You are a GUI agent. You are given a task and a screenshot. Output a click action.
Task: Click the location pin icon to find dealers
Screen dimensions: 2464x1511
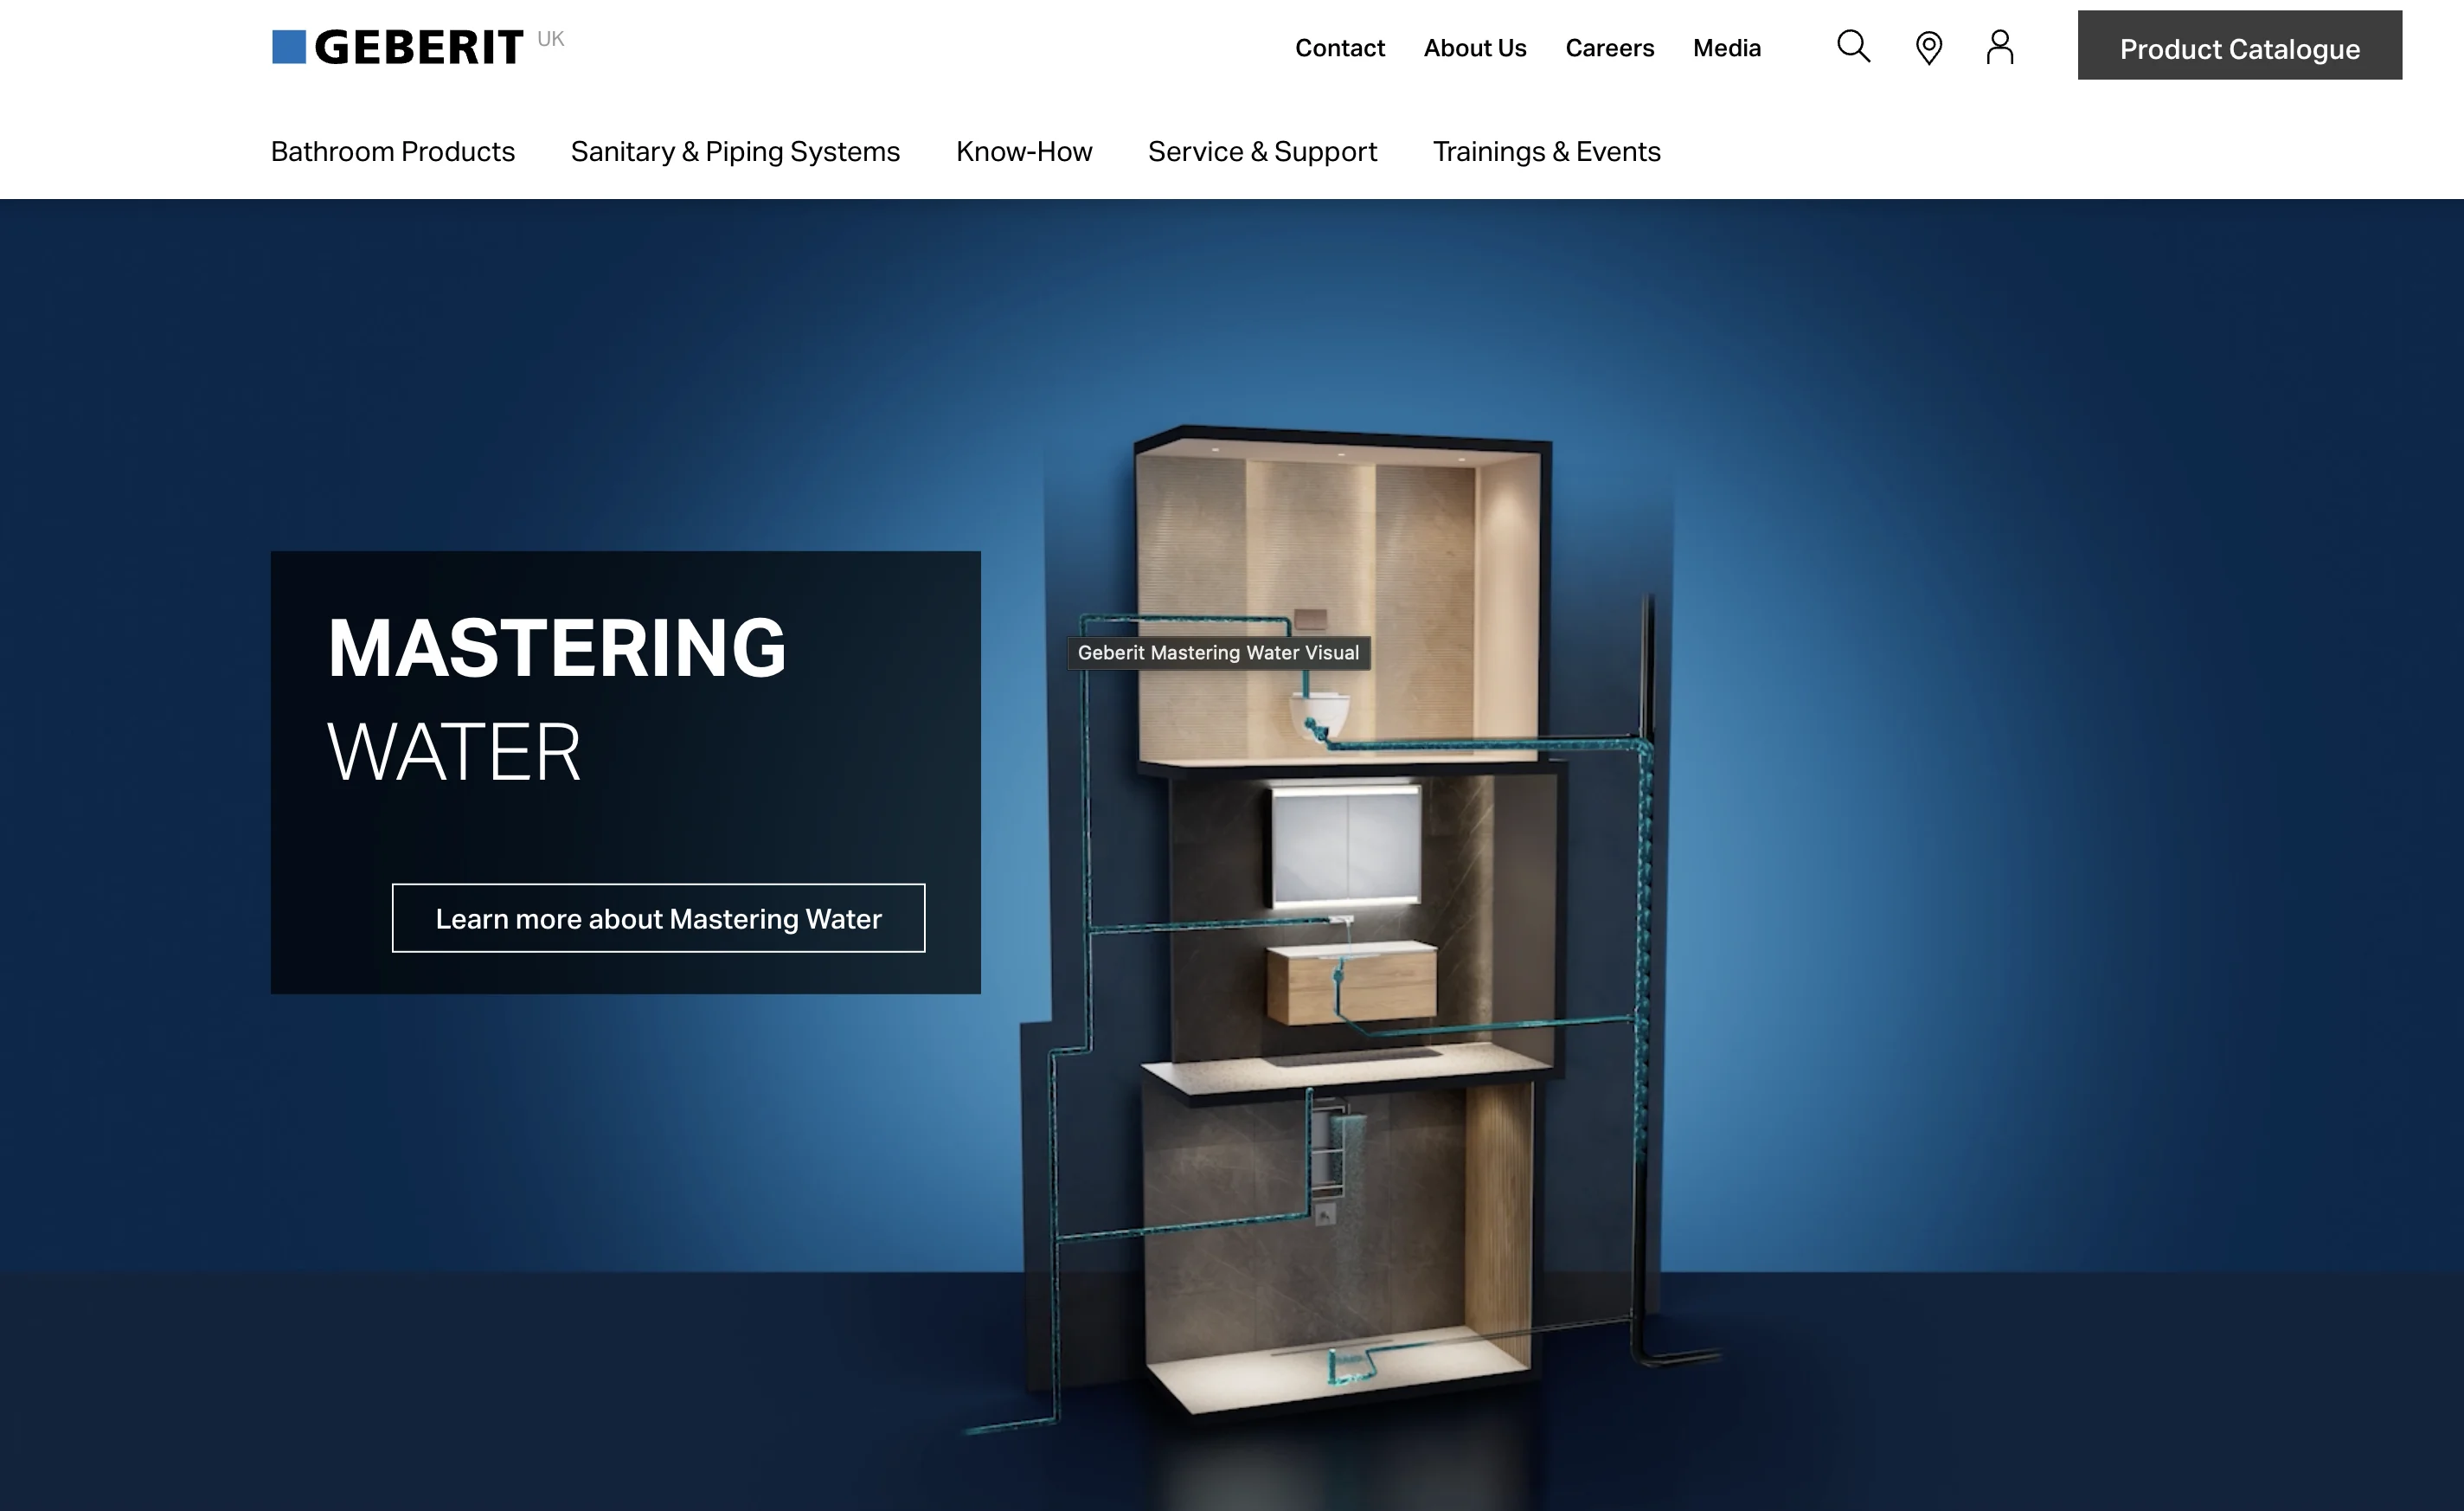(x=1928, y=46)
